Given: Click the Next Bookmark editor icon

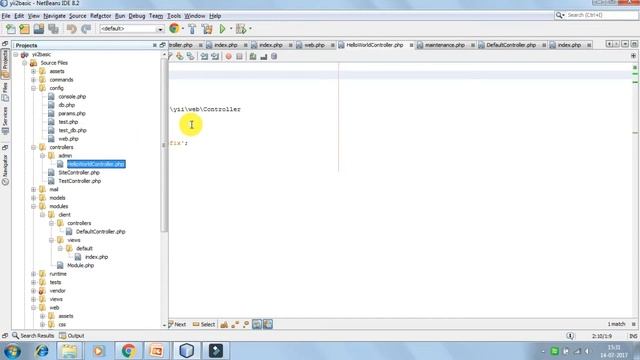Looking at the screenshot, I should tap(180, 57).
